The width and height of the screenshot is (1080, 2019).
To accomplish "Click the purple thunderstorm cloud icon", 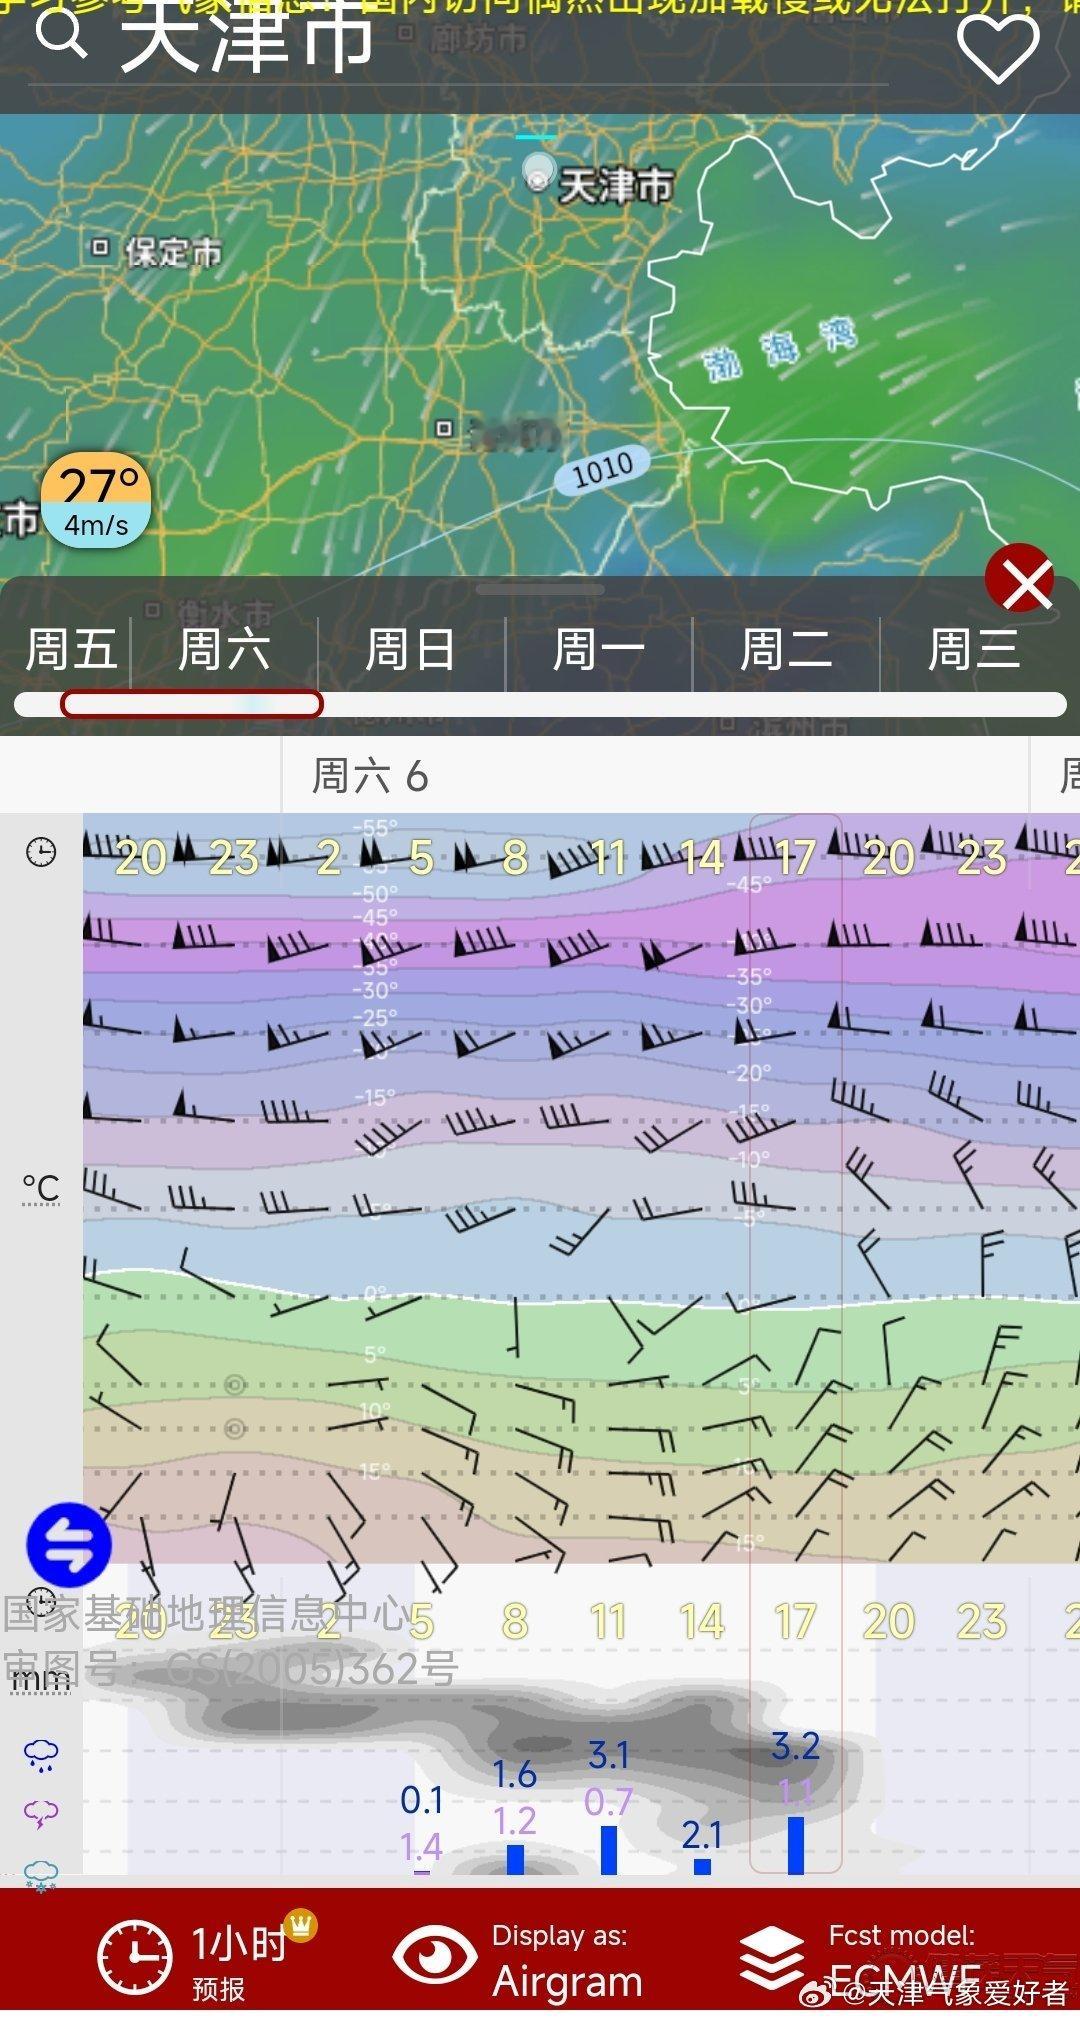I will point(41,1813).
